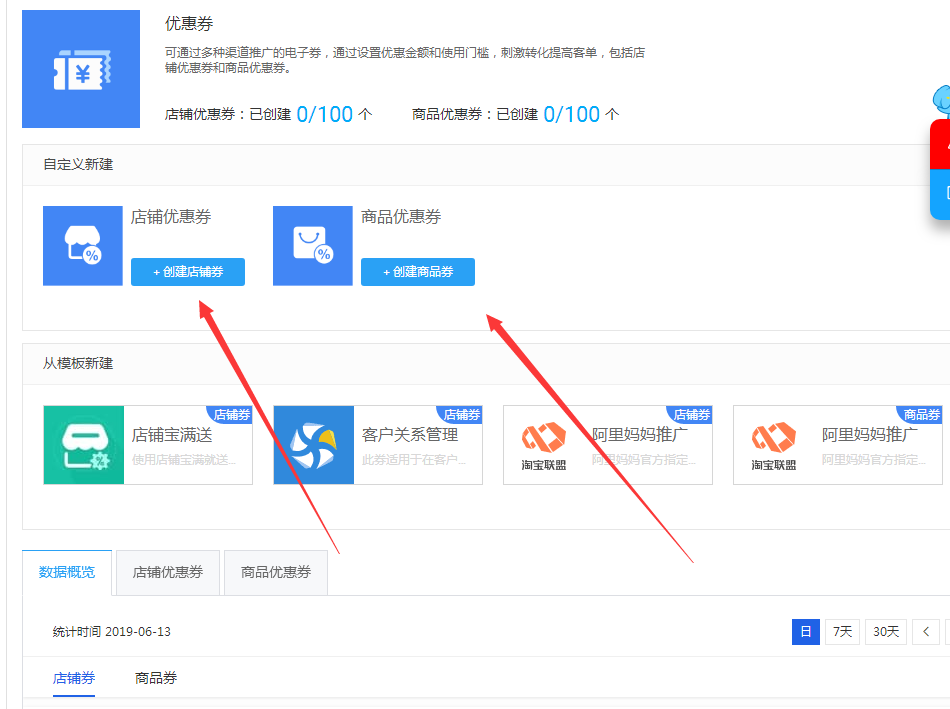Select the 商品券 sub-tab
This screenshot has width=950, height=709.
[x=156, y=679]
